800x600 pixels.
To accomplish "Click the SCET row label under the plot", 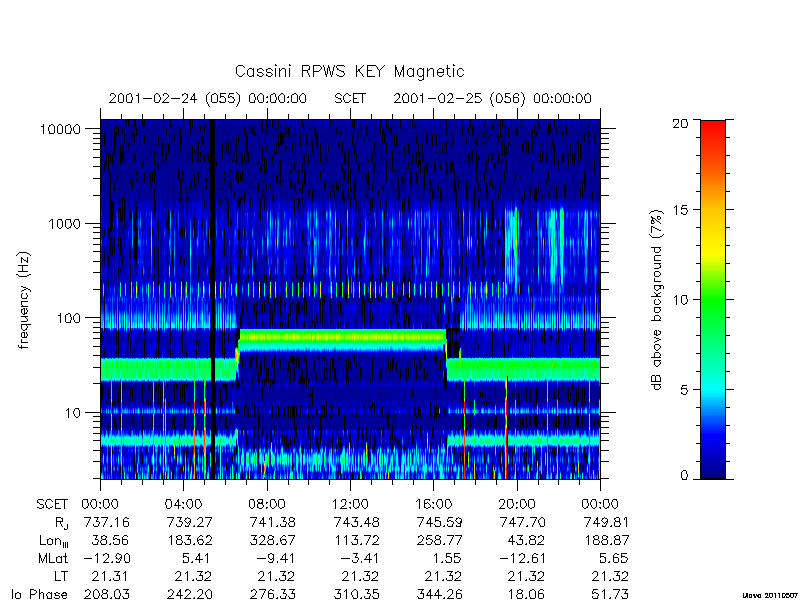I will [52, 505].
